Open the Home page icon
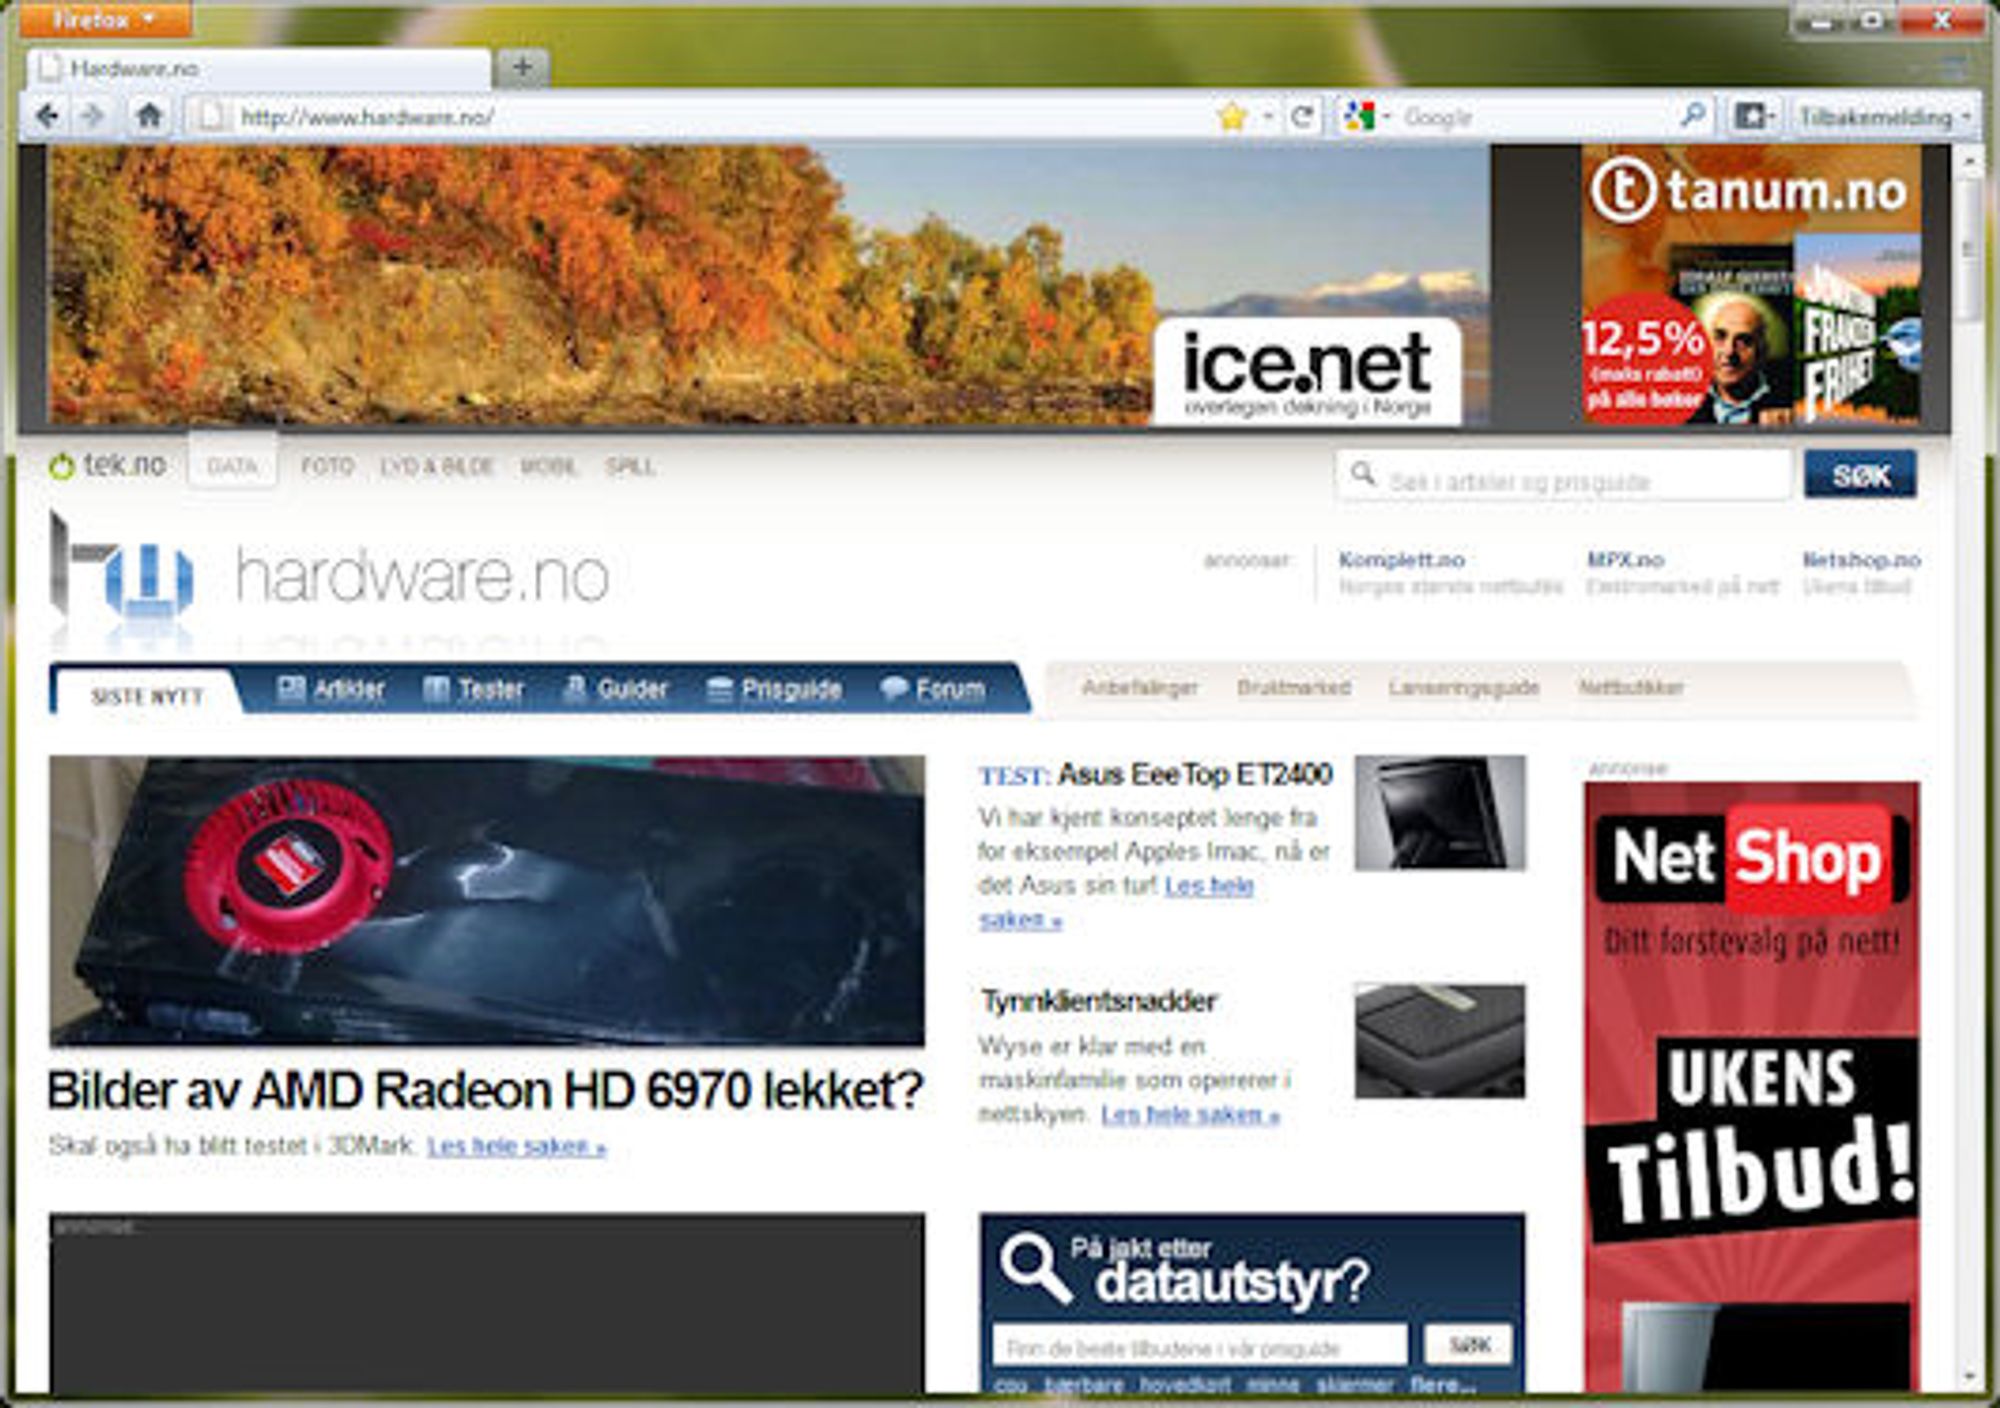Image resolution: width=2000 pixels, height=1408 pixels. pos(150,117)
